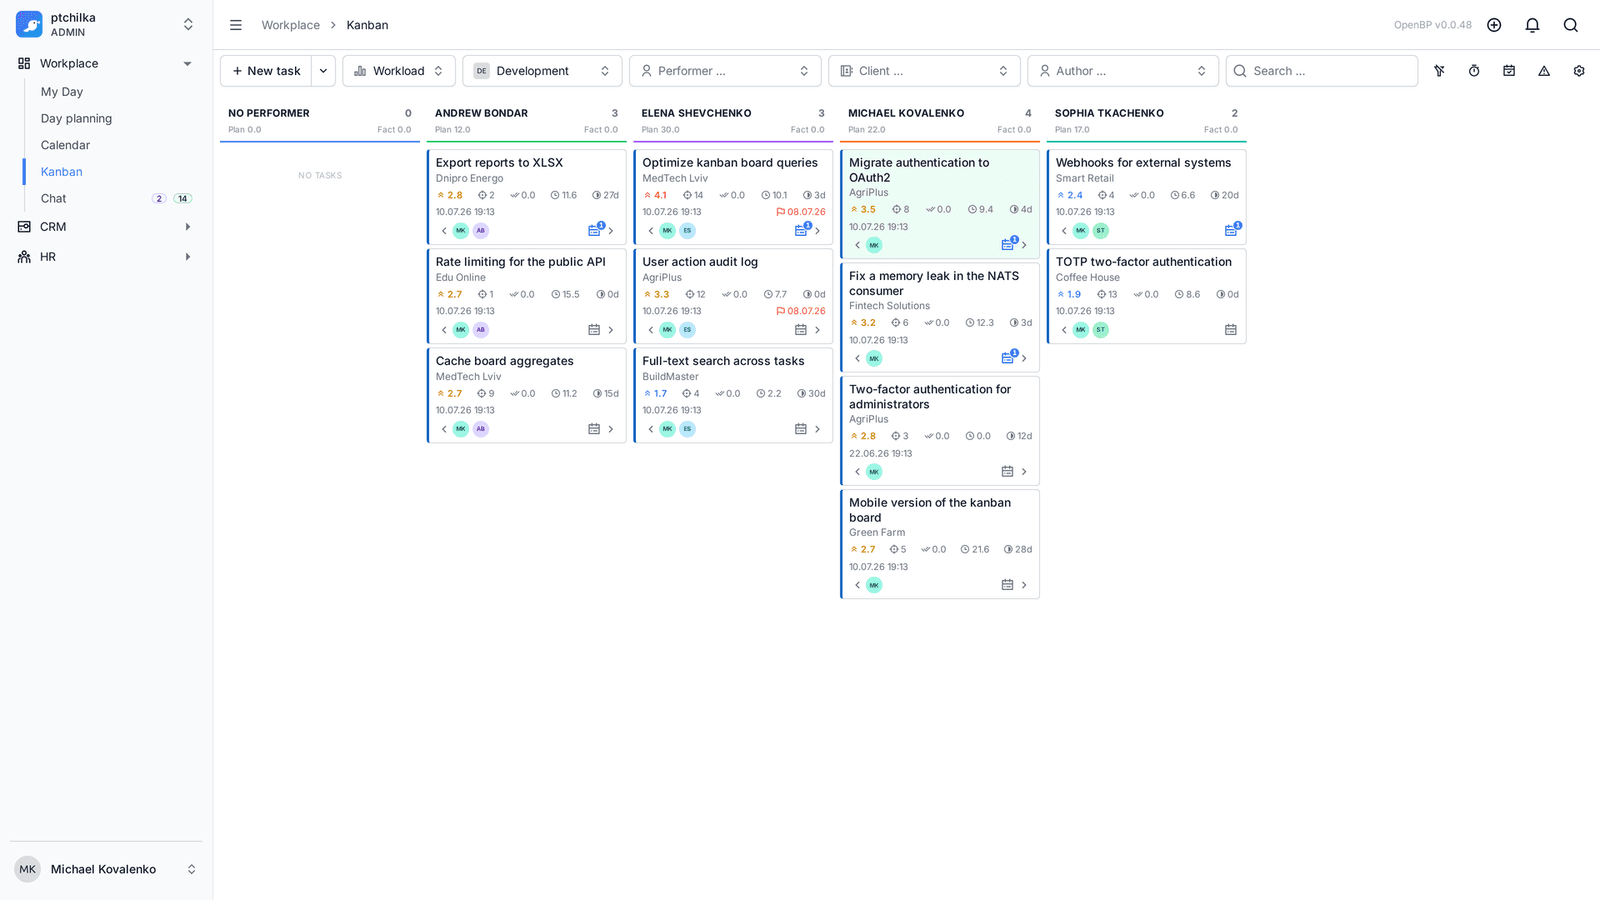The width and height of the screenshot is (1600, 900).
Task: Move Cache board aggregates card right
Action: pos(611,429)
